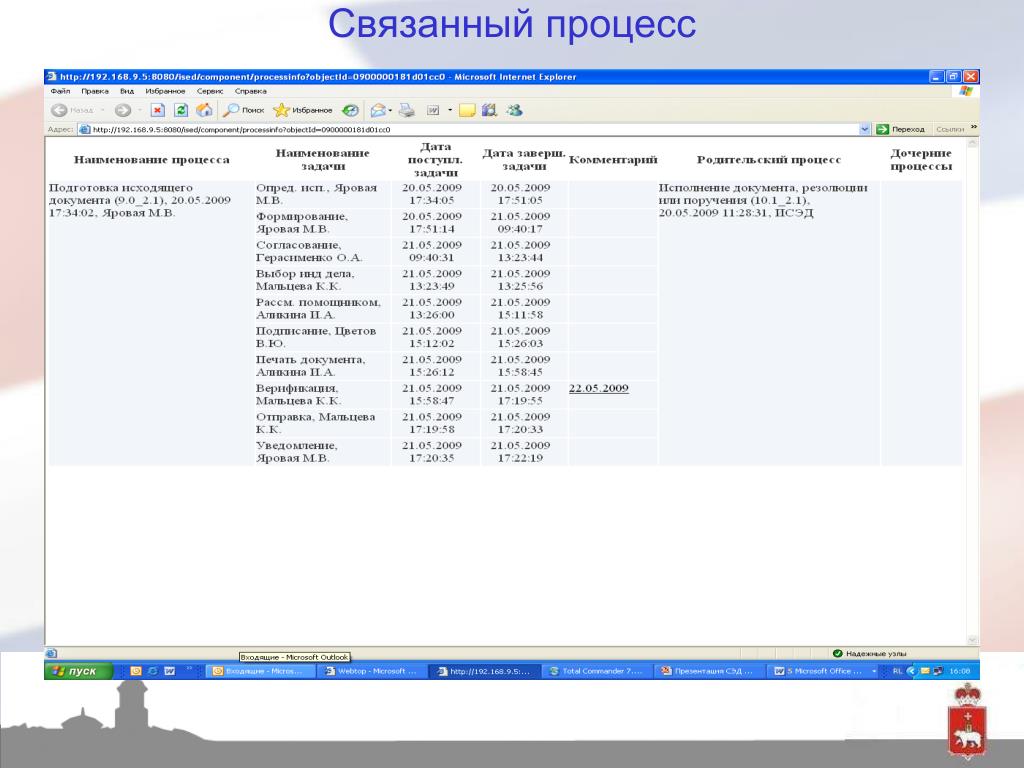The height and width of the screenshot is (768, 1024).
Task: Edit with Word icon in toolbar
Action: coord(433,110)
